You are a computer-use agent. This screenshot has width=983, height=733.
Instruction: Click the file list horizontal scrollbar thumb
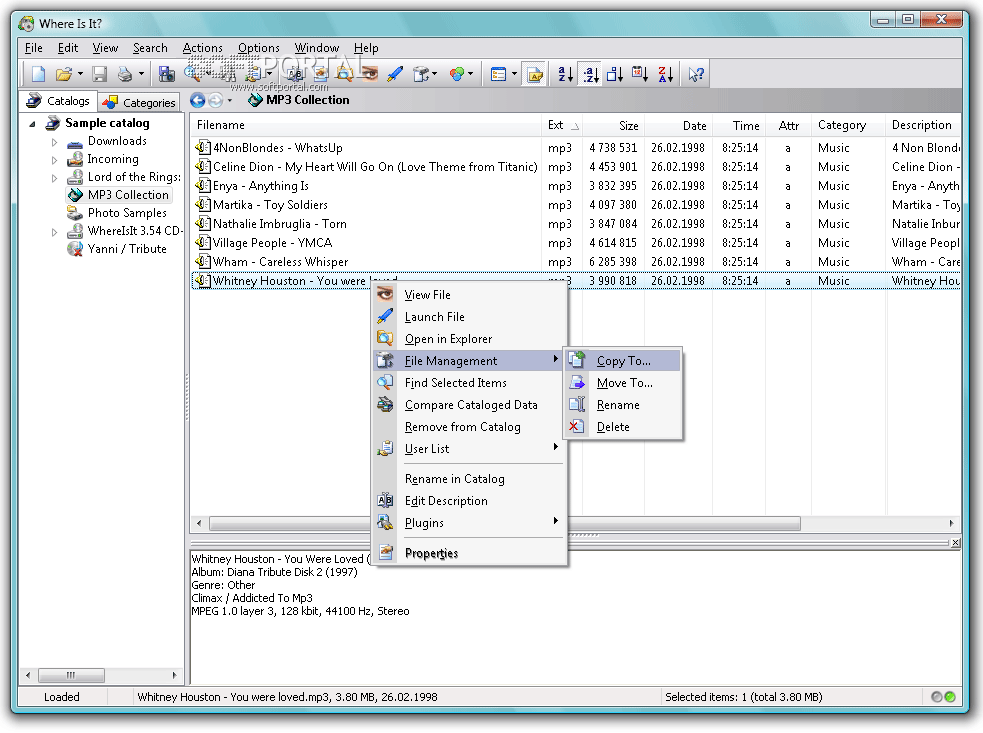tap(505, 523)
